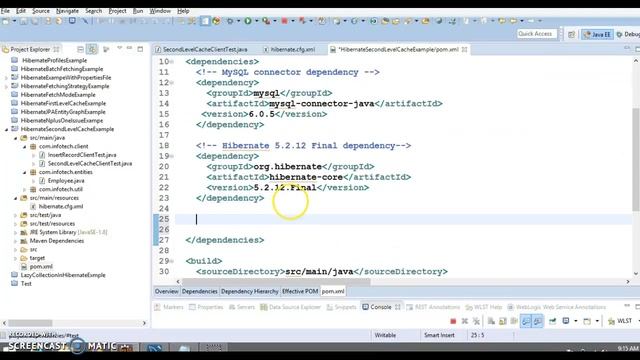The height and width of the screenshot is (360, 640).
Task: Switch to Java EE perspective
Action: (597, 35)
